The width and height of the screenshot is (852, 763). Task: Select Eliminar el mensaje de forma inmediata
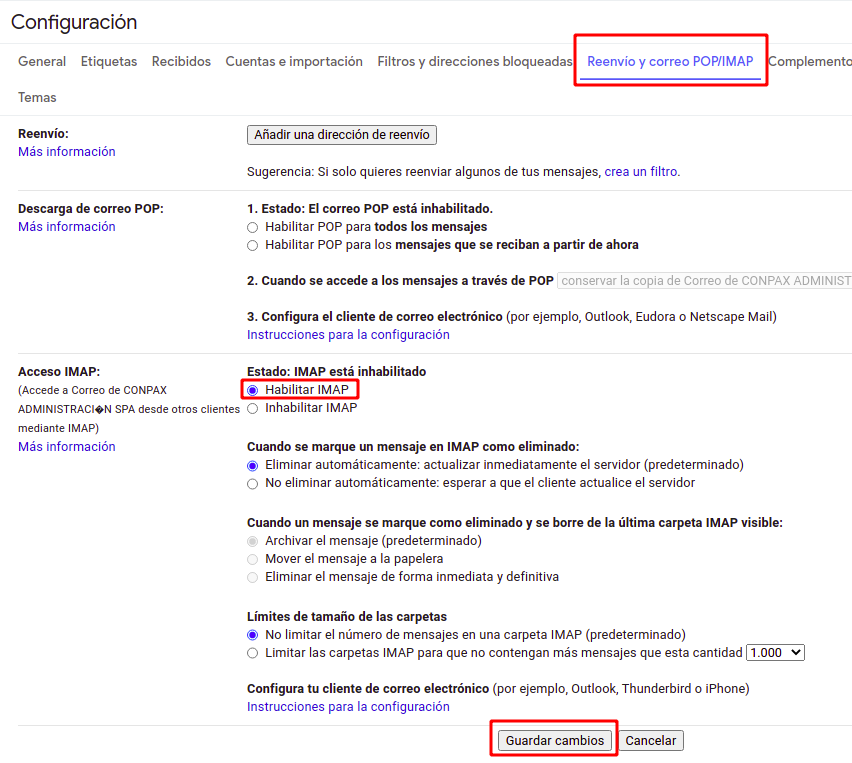252,577
